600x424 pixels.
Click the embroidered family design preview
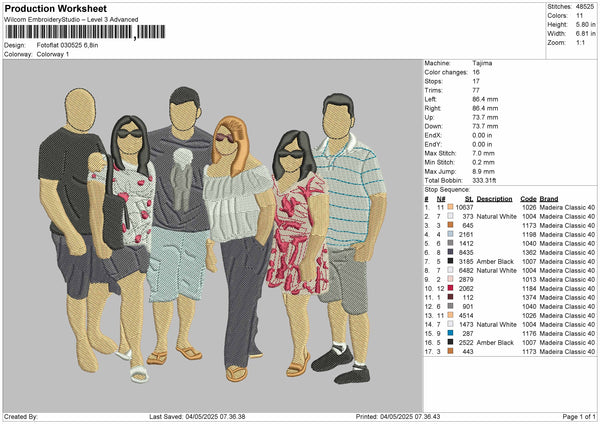pos(210,233)
